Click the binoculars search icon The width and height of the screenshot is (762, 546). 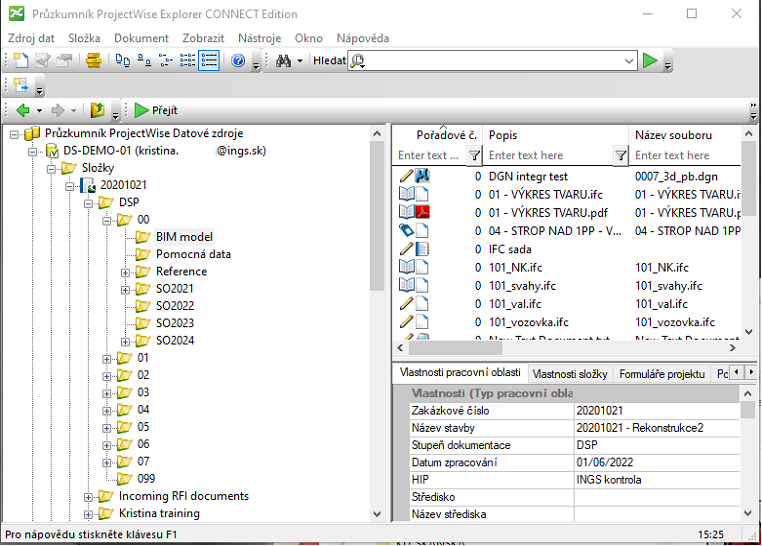click(x=283, y=61)
